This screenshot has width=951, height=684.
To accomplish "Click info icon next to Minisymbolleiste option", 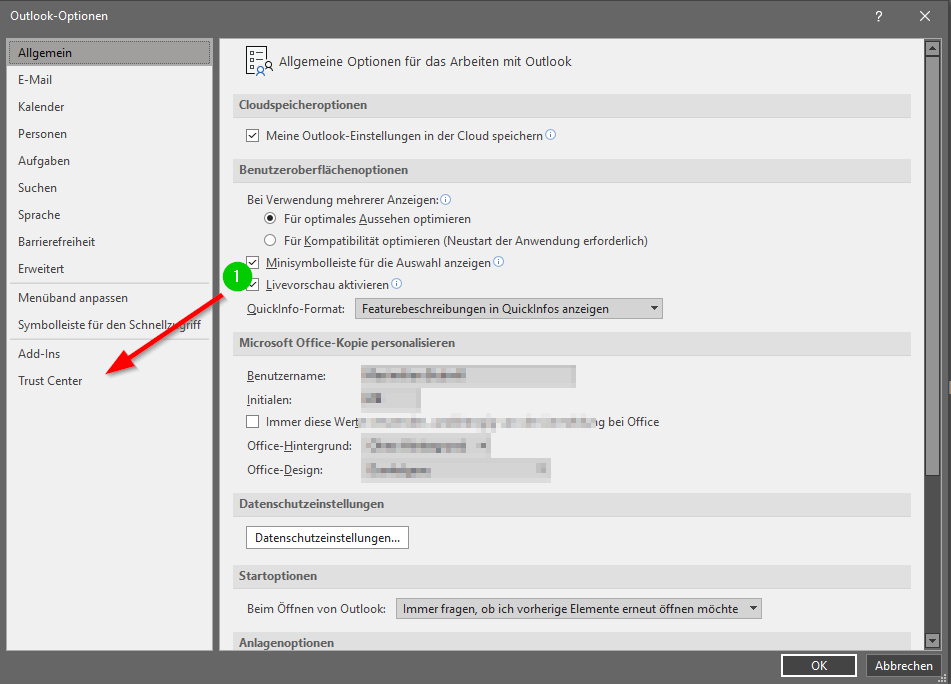I will [498, 262].
